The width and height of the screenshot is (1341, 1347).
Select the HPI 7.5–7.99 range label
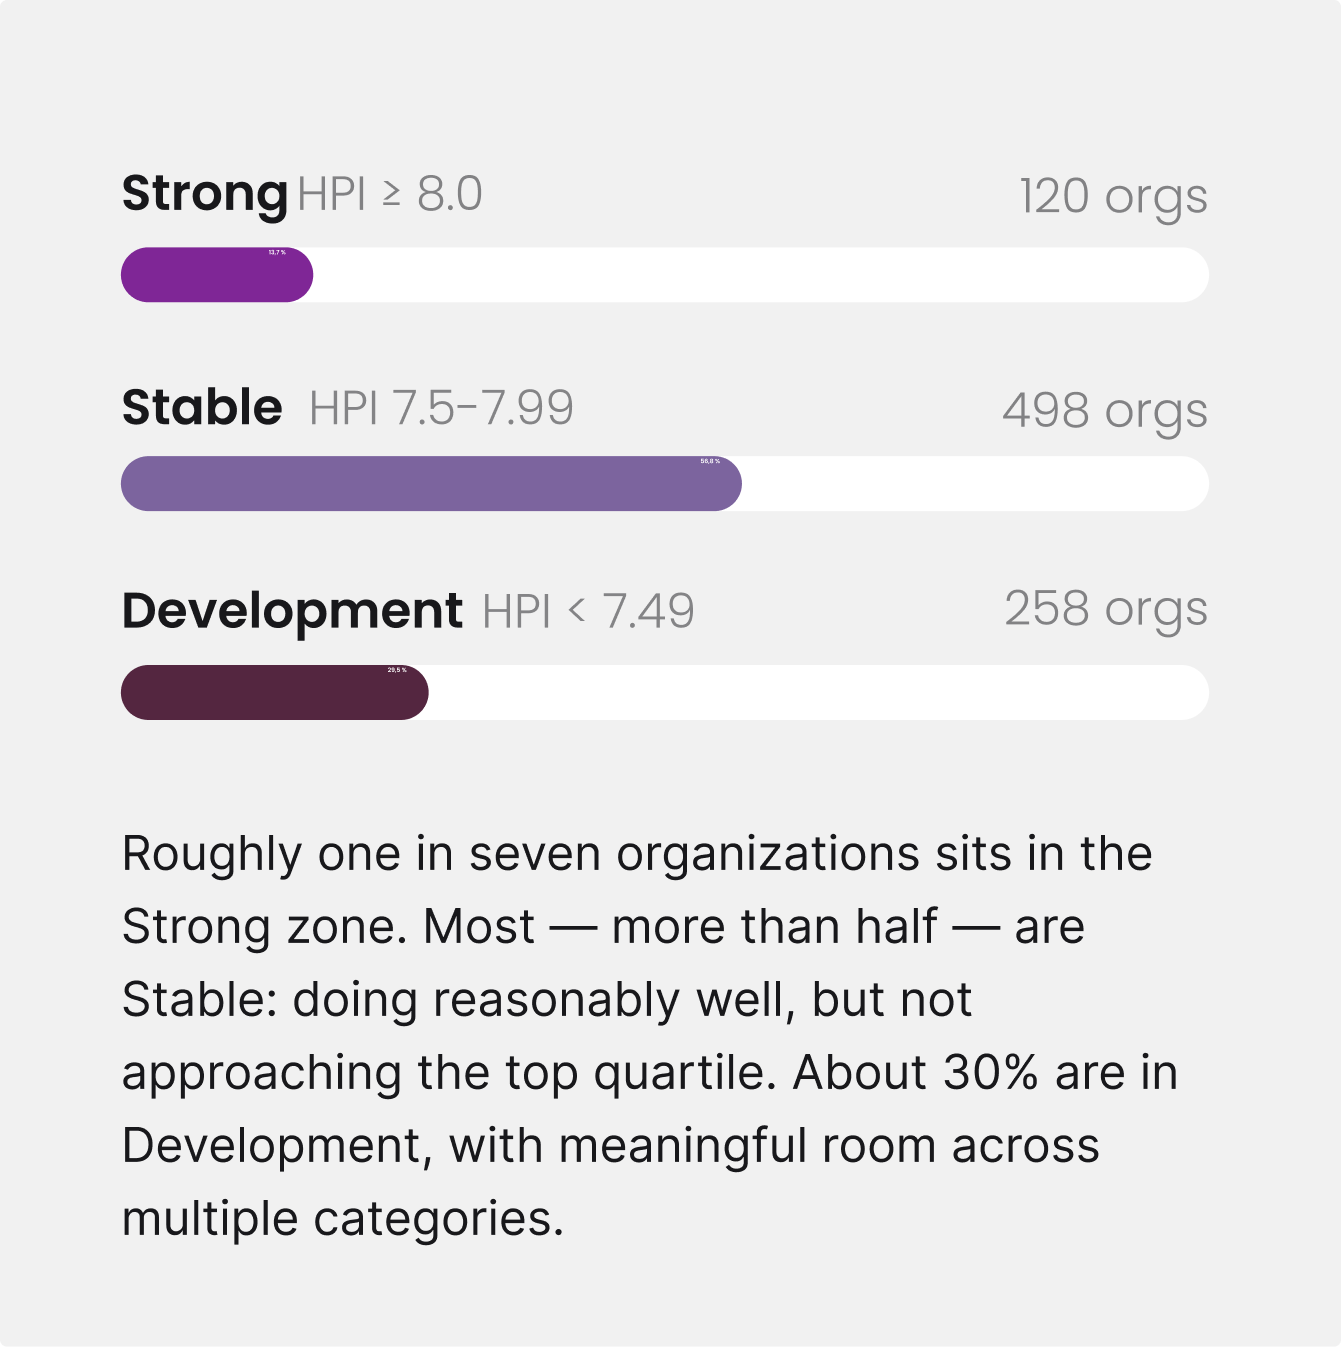pyautogui.click(x=441, y=408)
